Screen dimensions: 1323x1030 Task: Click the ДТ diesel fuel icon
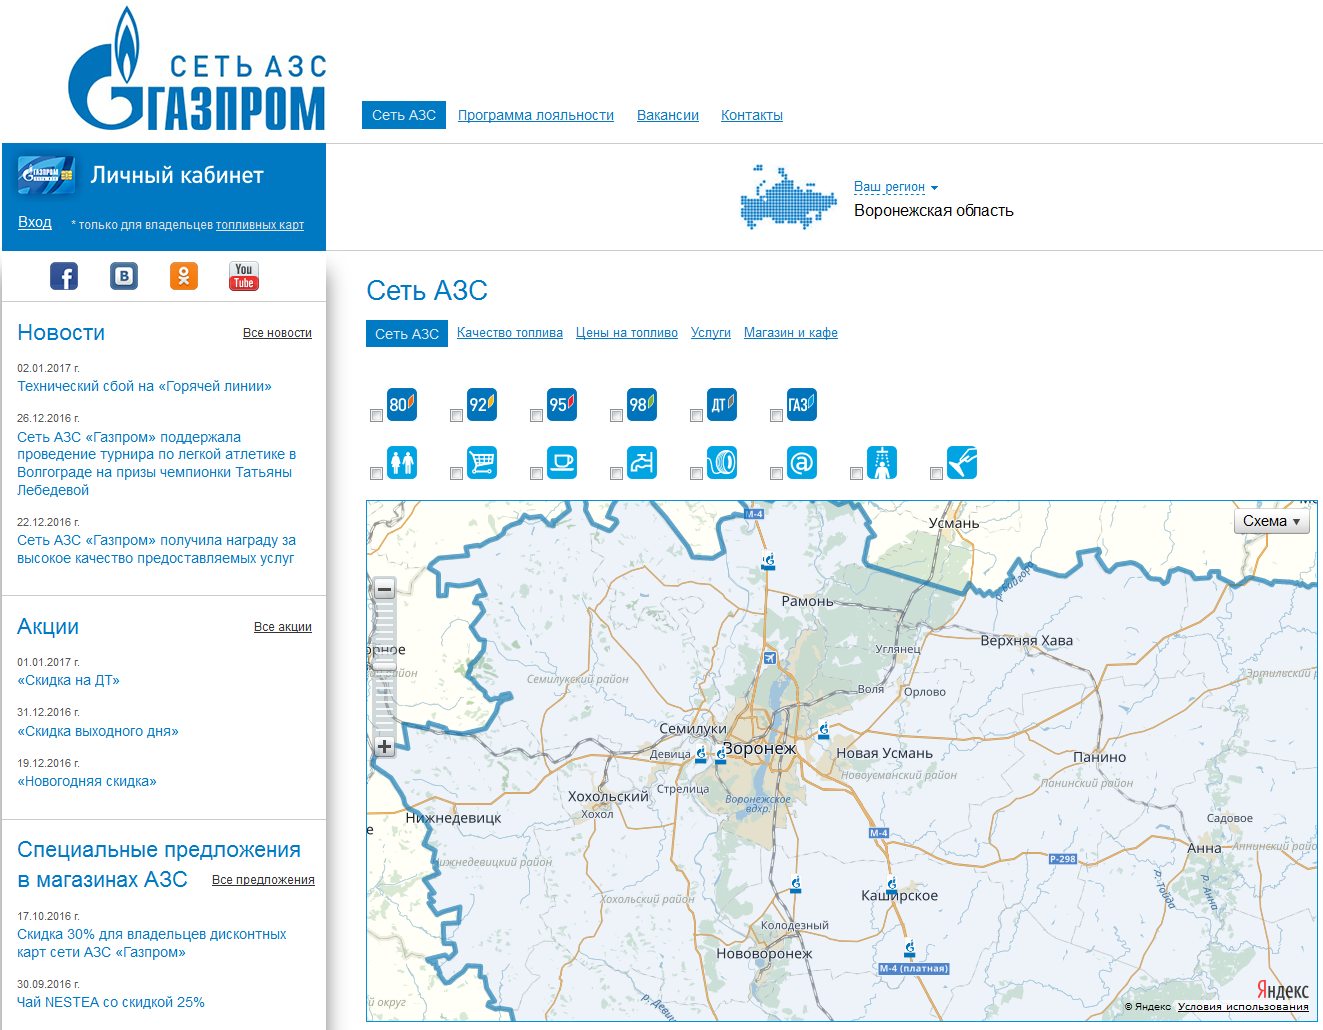[722, 404]
